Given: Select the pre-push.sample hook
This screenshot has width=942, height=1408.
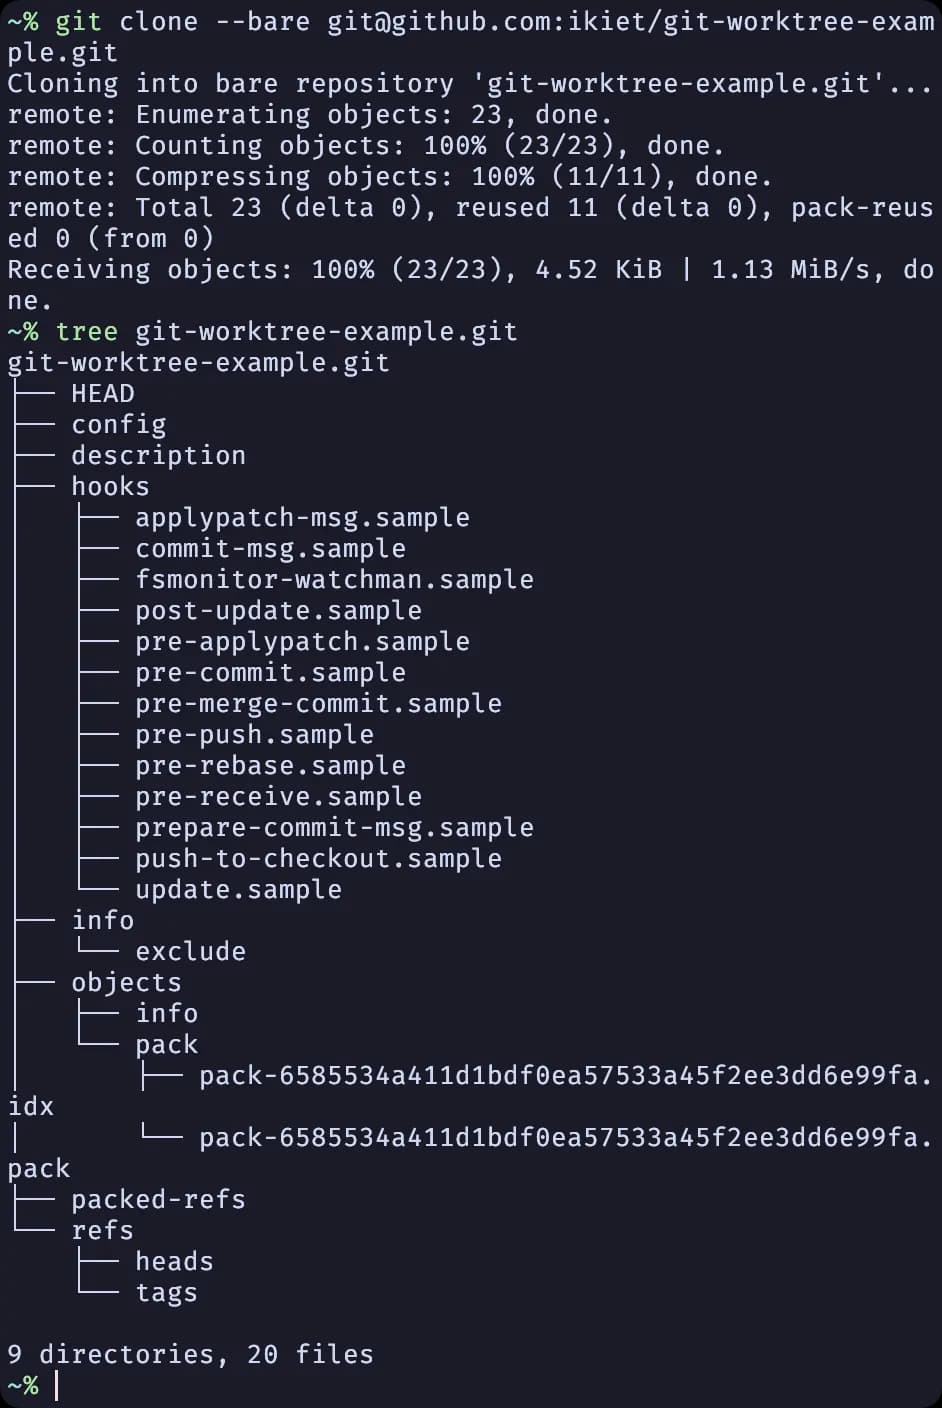Looking at the screenshot, I should (x=254, y=734).
